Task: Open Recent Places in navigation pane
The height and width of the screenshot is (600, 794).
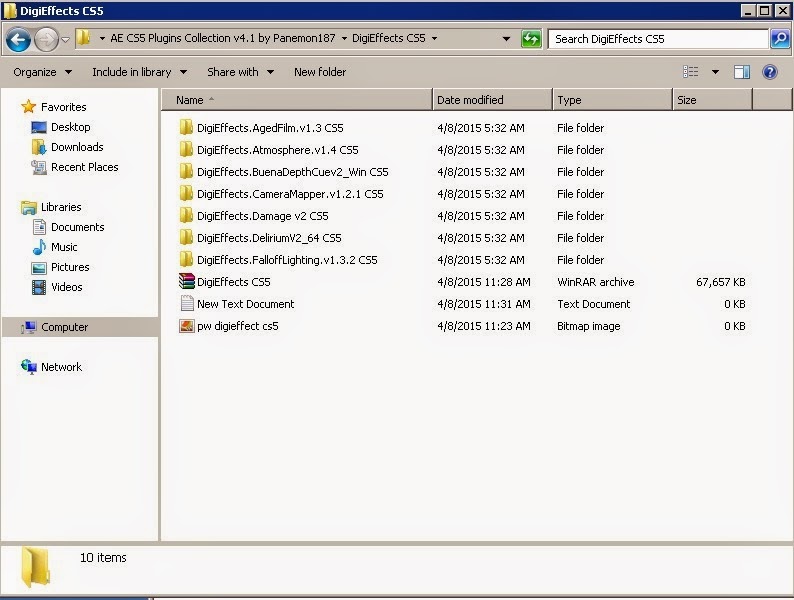Action: pyautogui.click(x=85, y=167)
